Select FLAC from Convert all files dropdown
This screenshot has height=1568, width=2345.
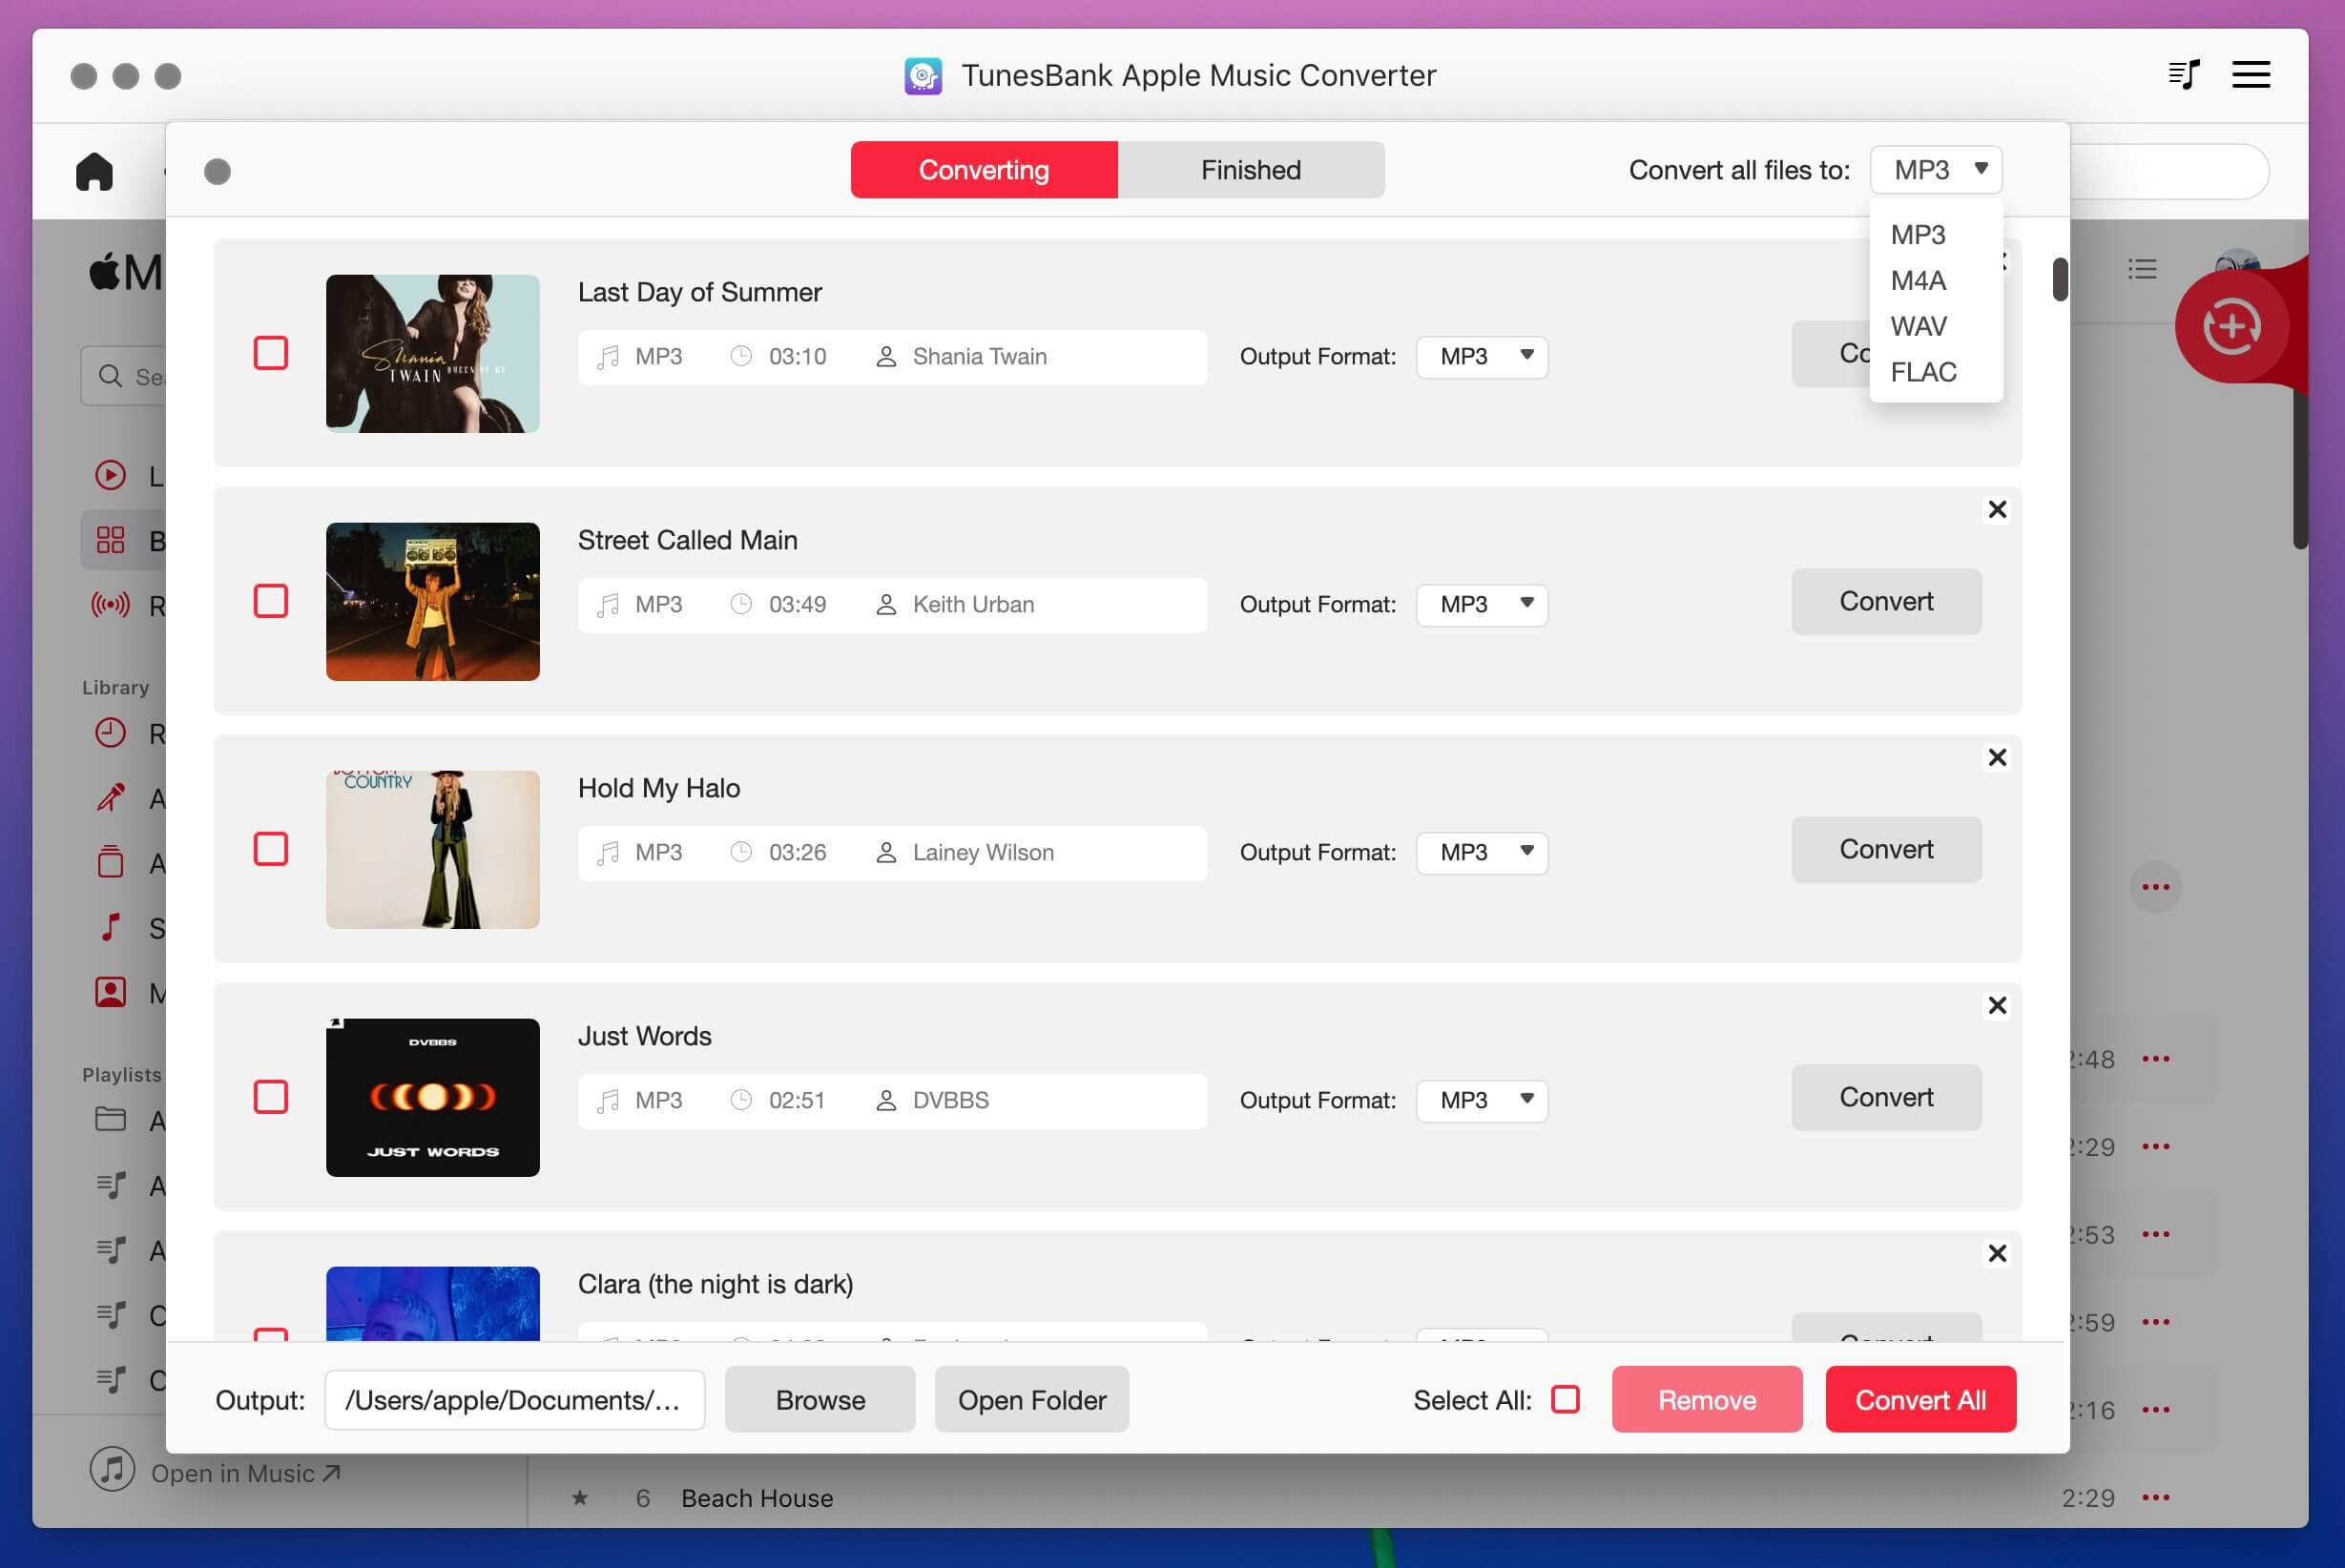[1923, 371]
